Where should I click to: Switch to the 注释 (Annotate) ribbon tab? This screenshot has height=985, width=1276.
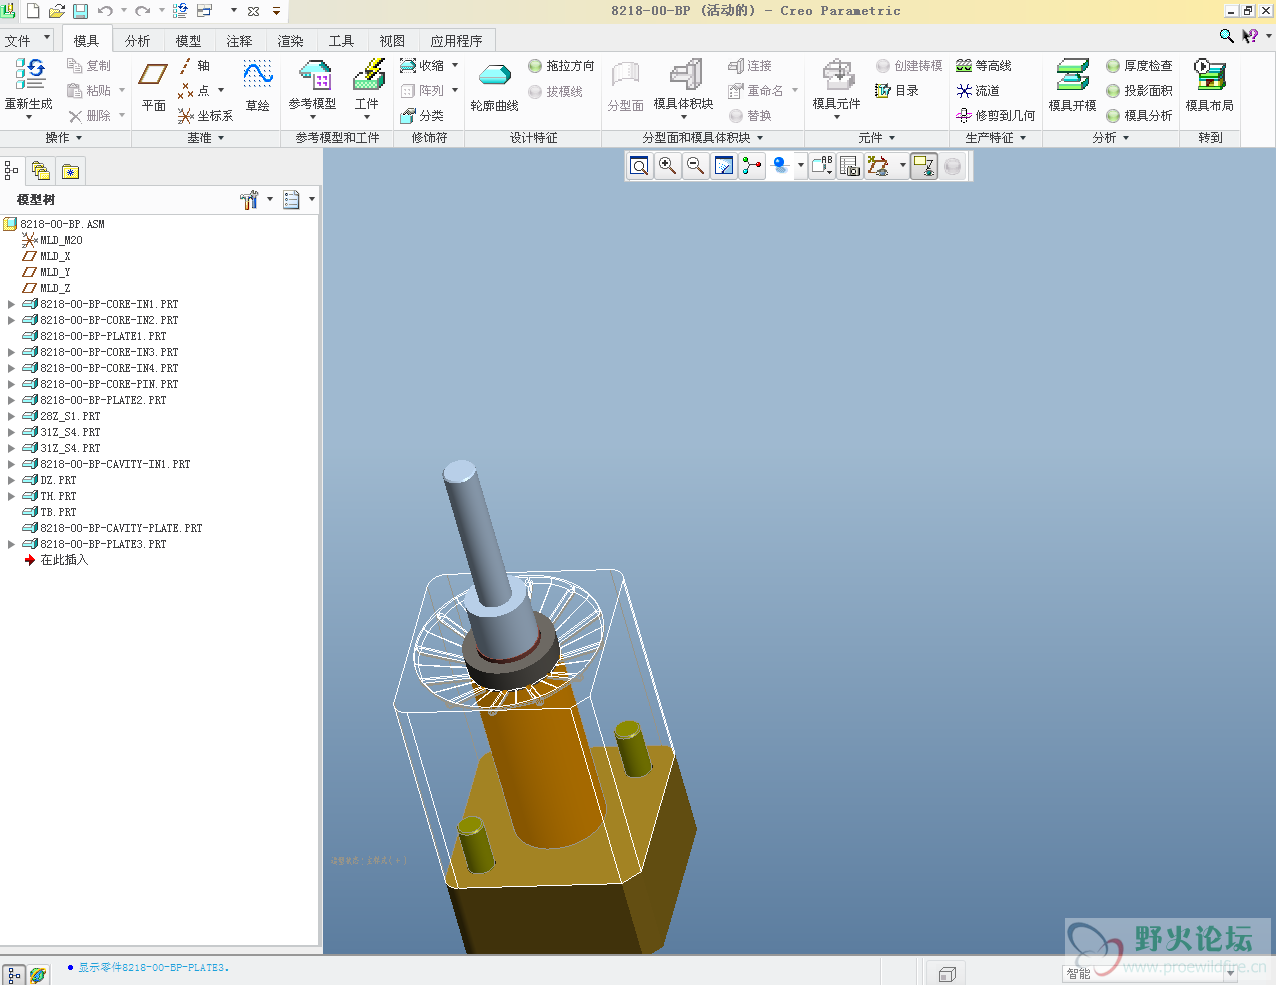pyautogui.click(x=239, y=41)
